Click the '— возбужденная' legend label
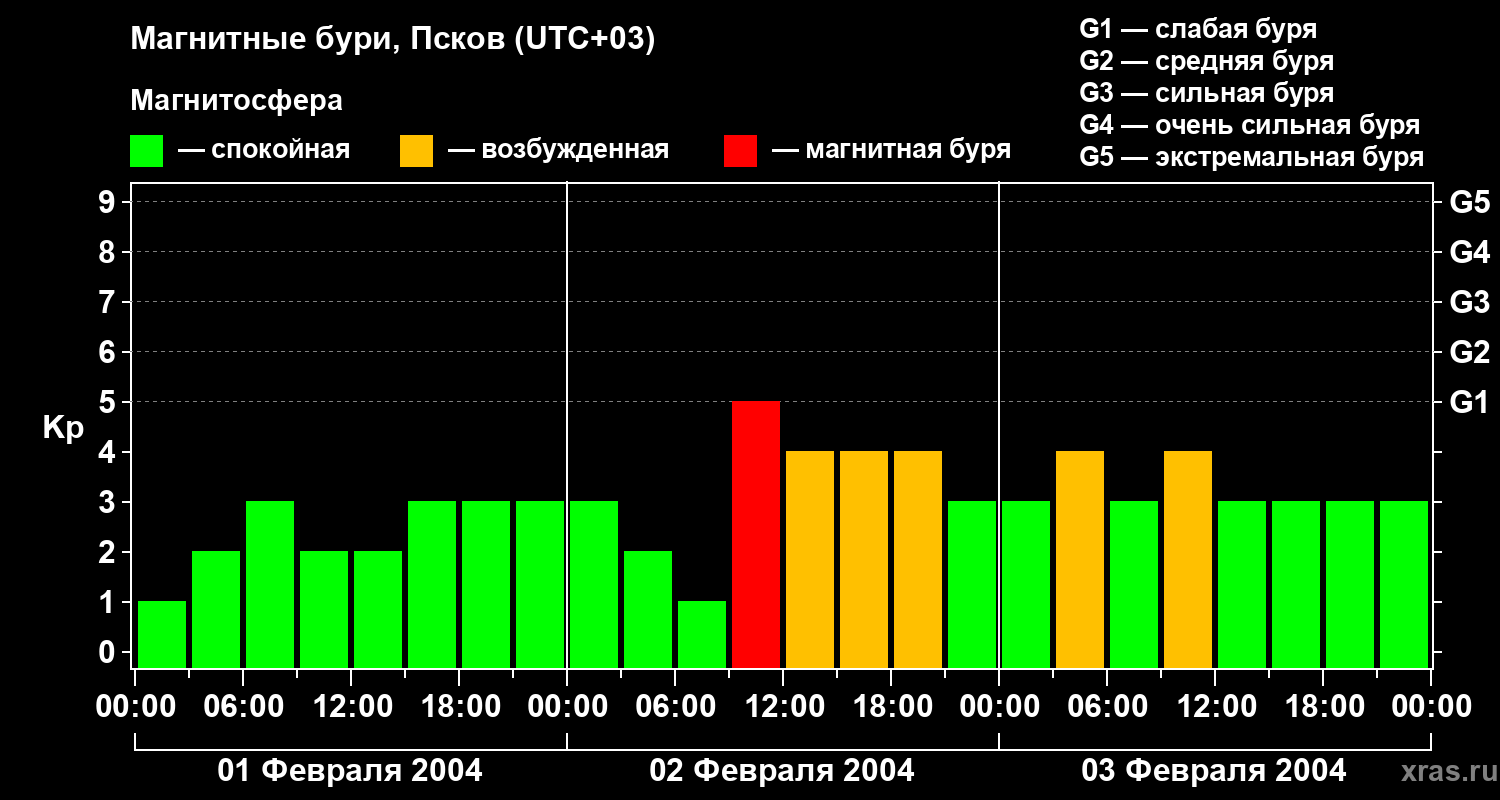The width and height of the screenshot is (1500, 800). pos(558,150)
